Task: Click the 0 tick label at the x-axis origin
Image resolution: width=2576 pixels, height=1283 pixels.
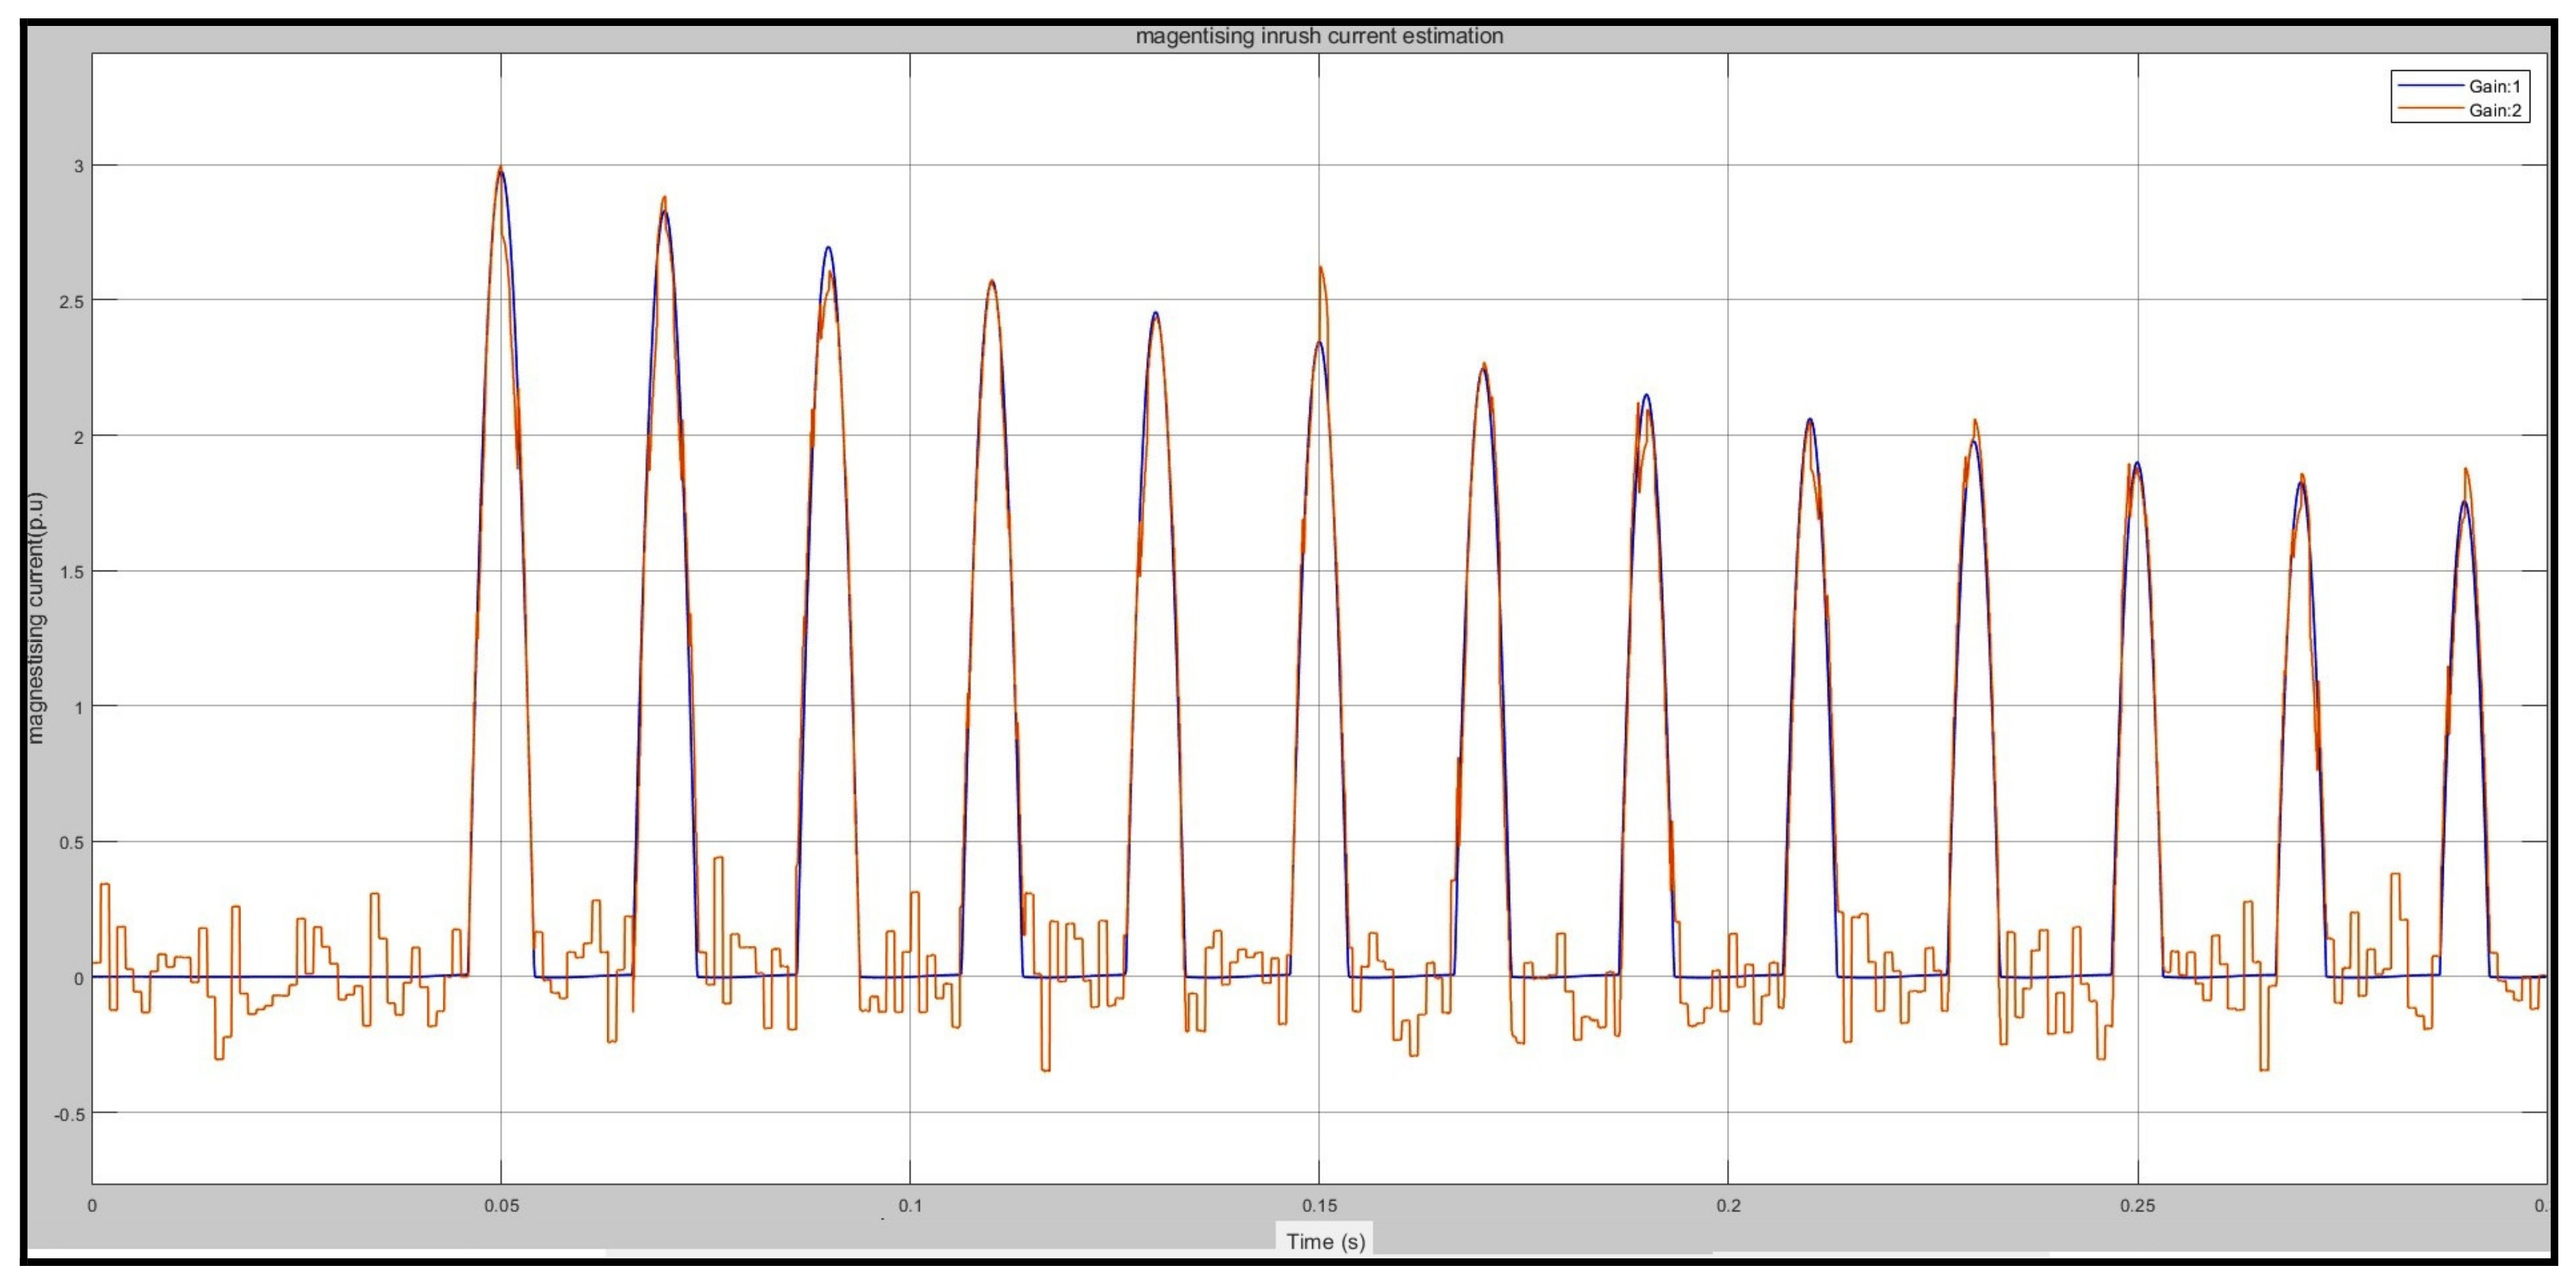Action: tap(92, 1205)
